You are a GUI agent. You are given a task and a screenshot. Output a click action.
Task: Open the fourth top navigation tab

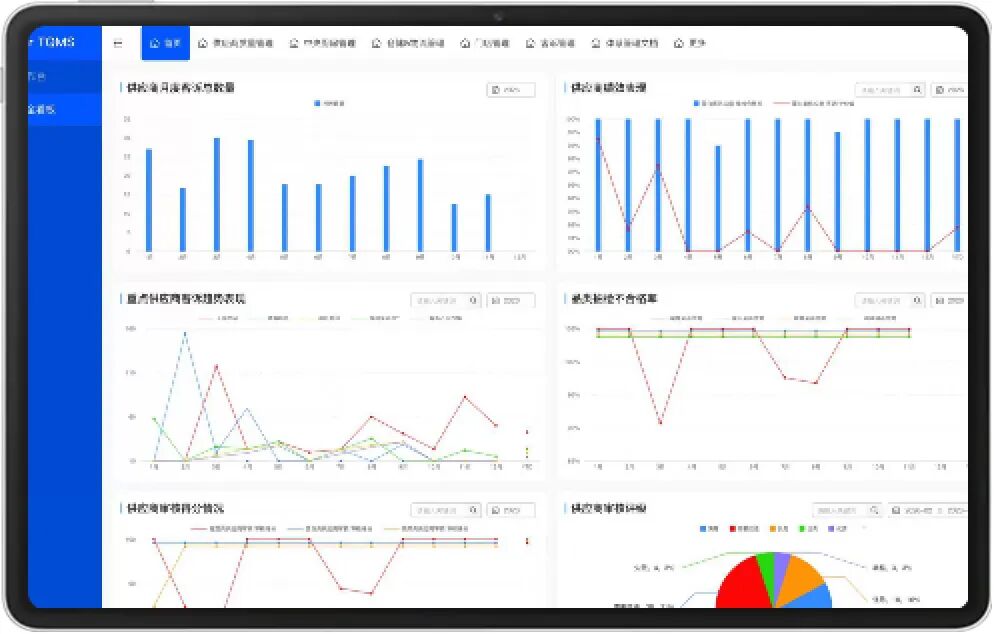(408, 43)
